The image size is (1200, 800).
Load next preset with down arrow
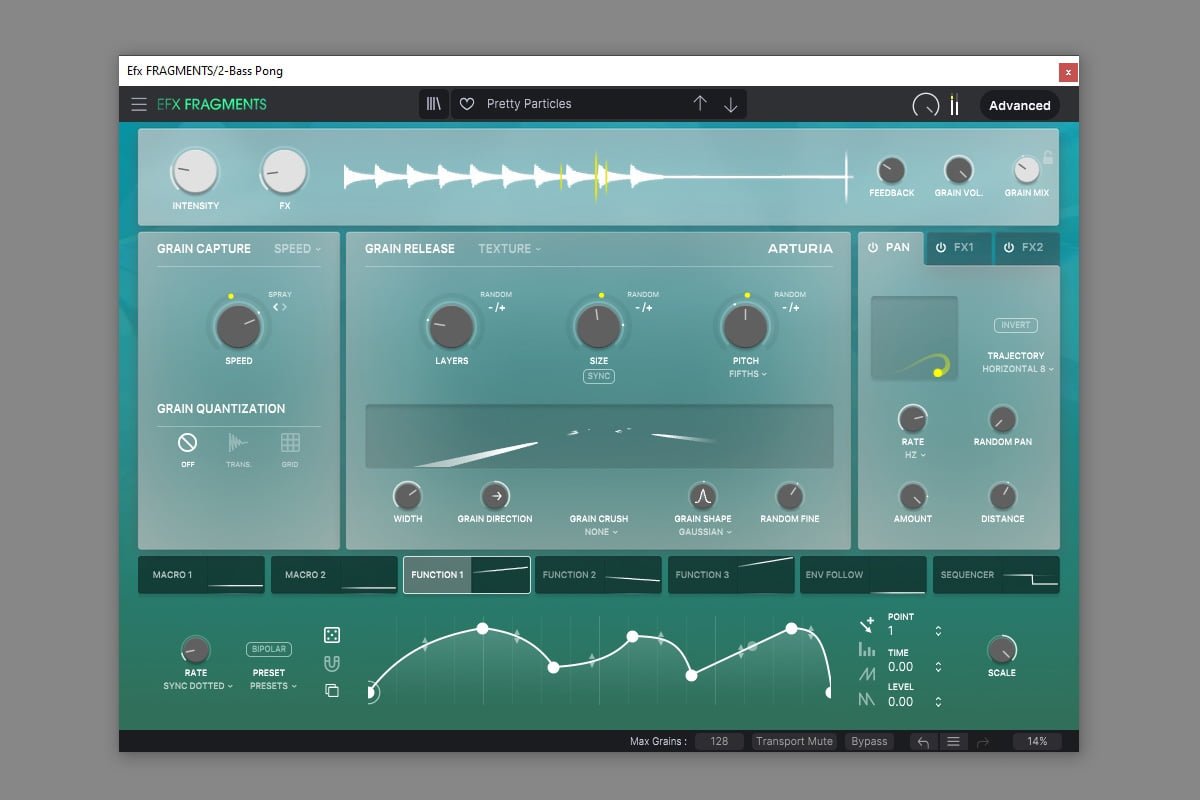(x=731, y=104)
